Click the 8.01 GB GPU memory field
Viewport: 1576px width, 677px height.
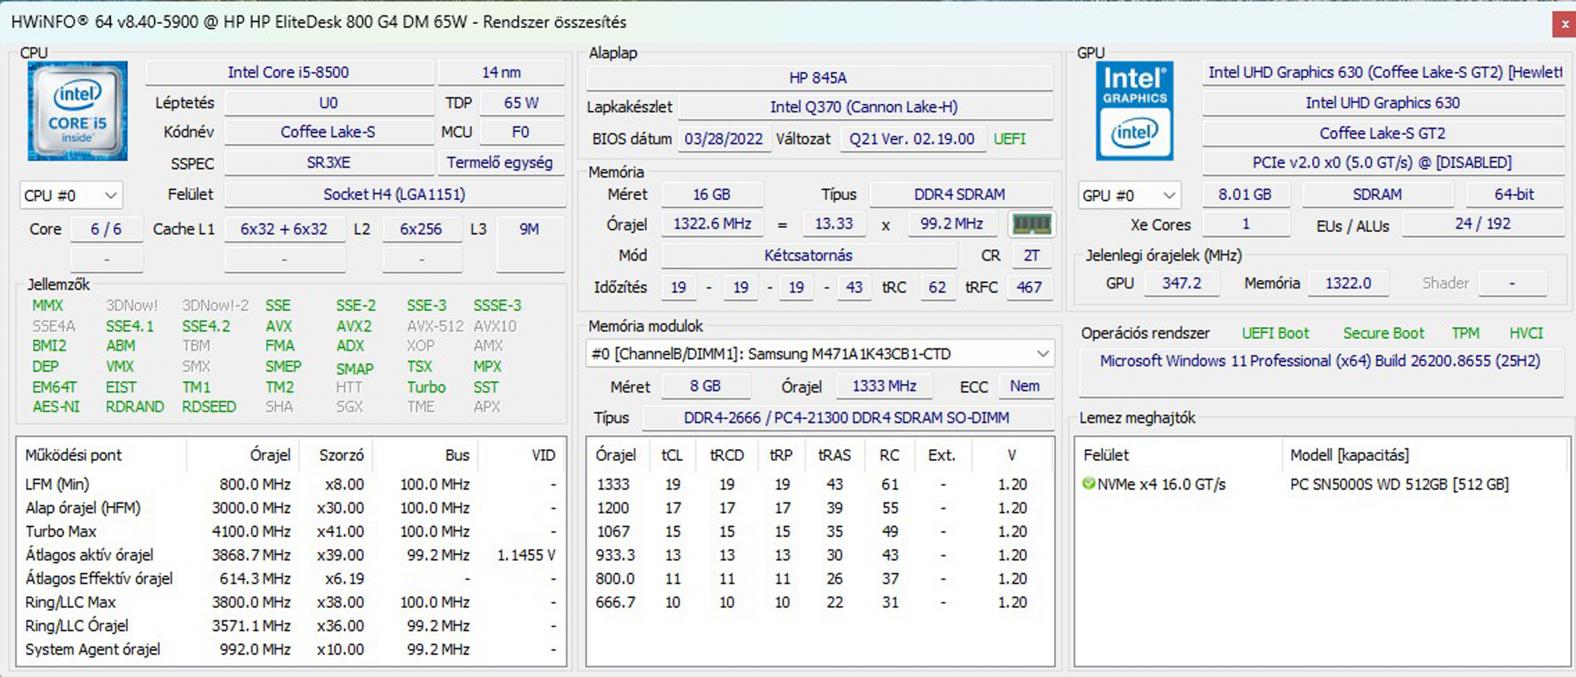click(1245, 194)
